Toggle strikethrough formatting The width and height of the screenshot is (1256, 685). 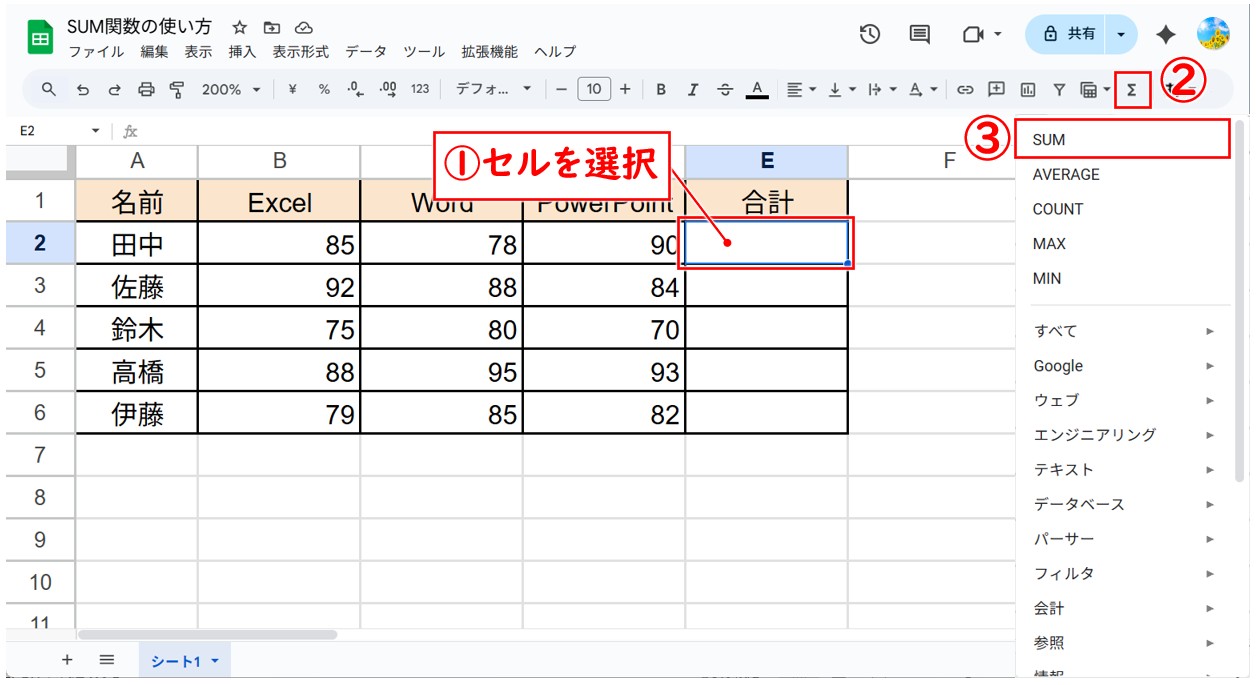tap(725, 90)
